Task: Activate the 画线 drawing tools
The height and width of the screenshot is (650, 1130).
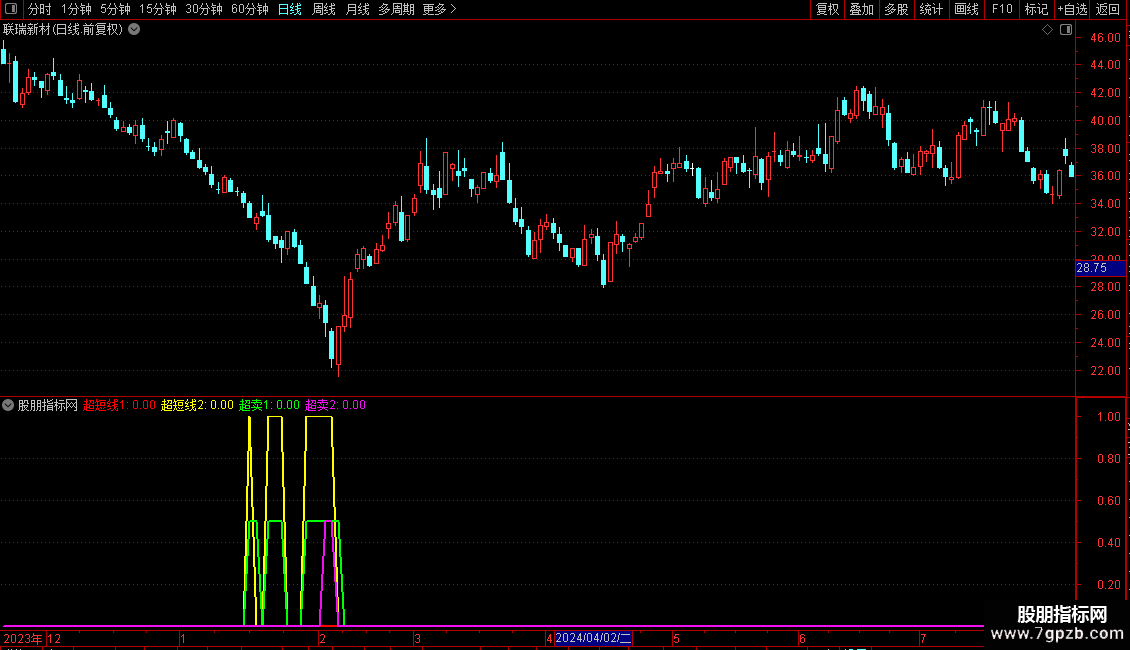Action: (966, 9)
